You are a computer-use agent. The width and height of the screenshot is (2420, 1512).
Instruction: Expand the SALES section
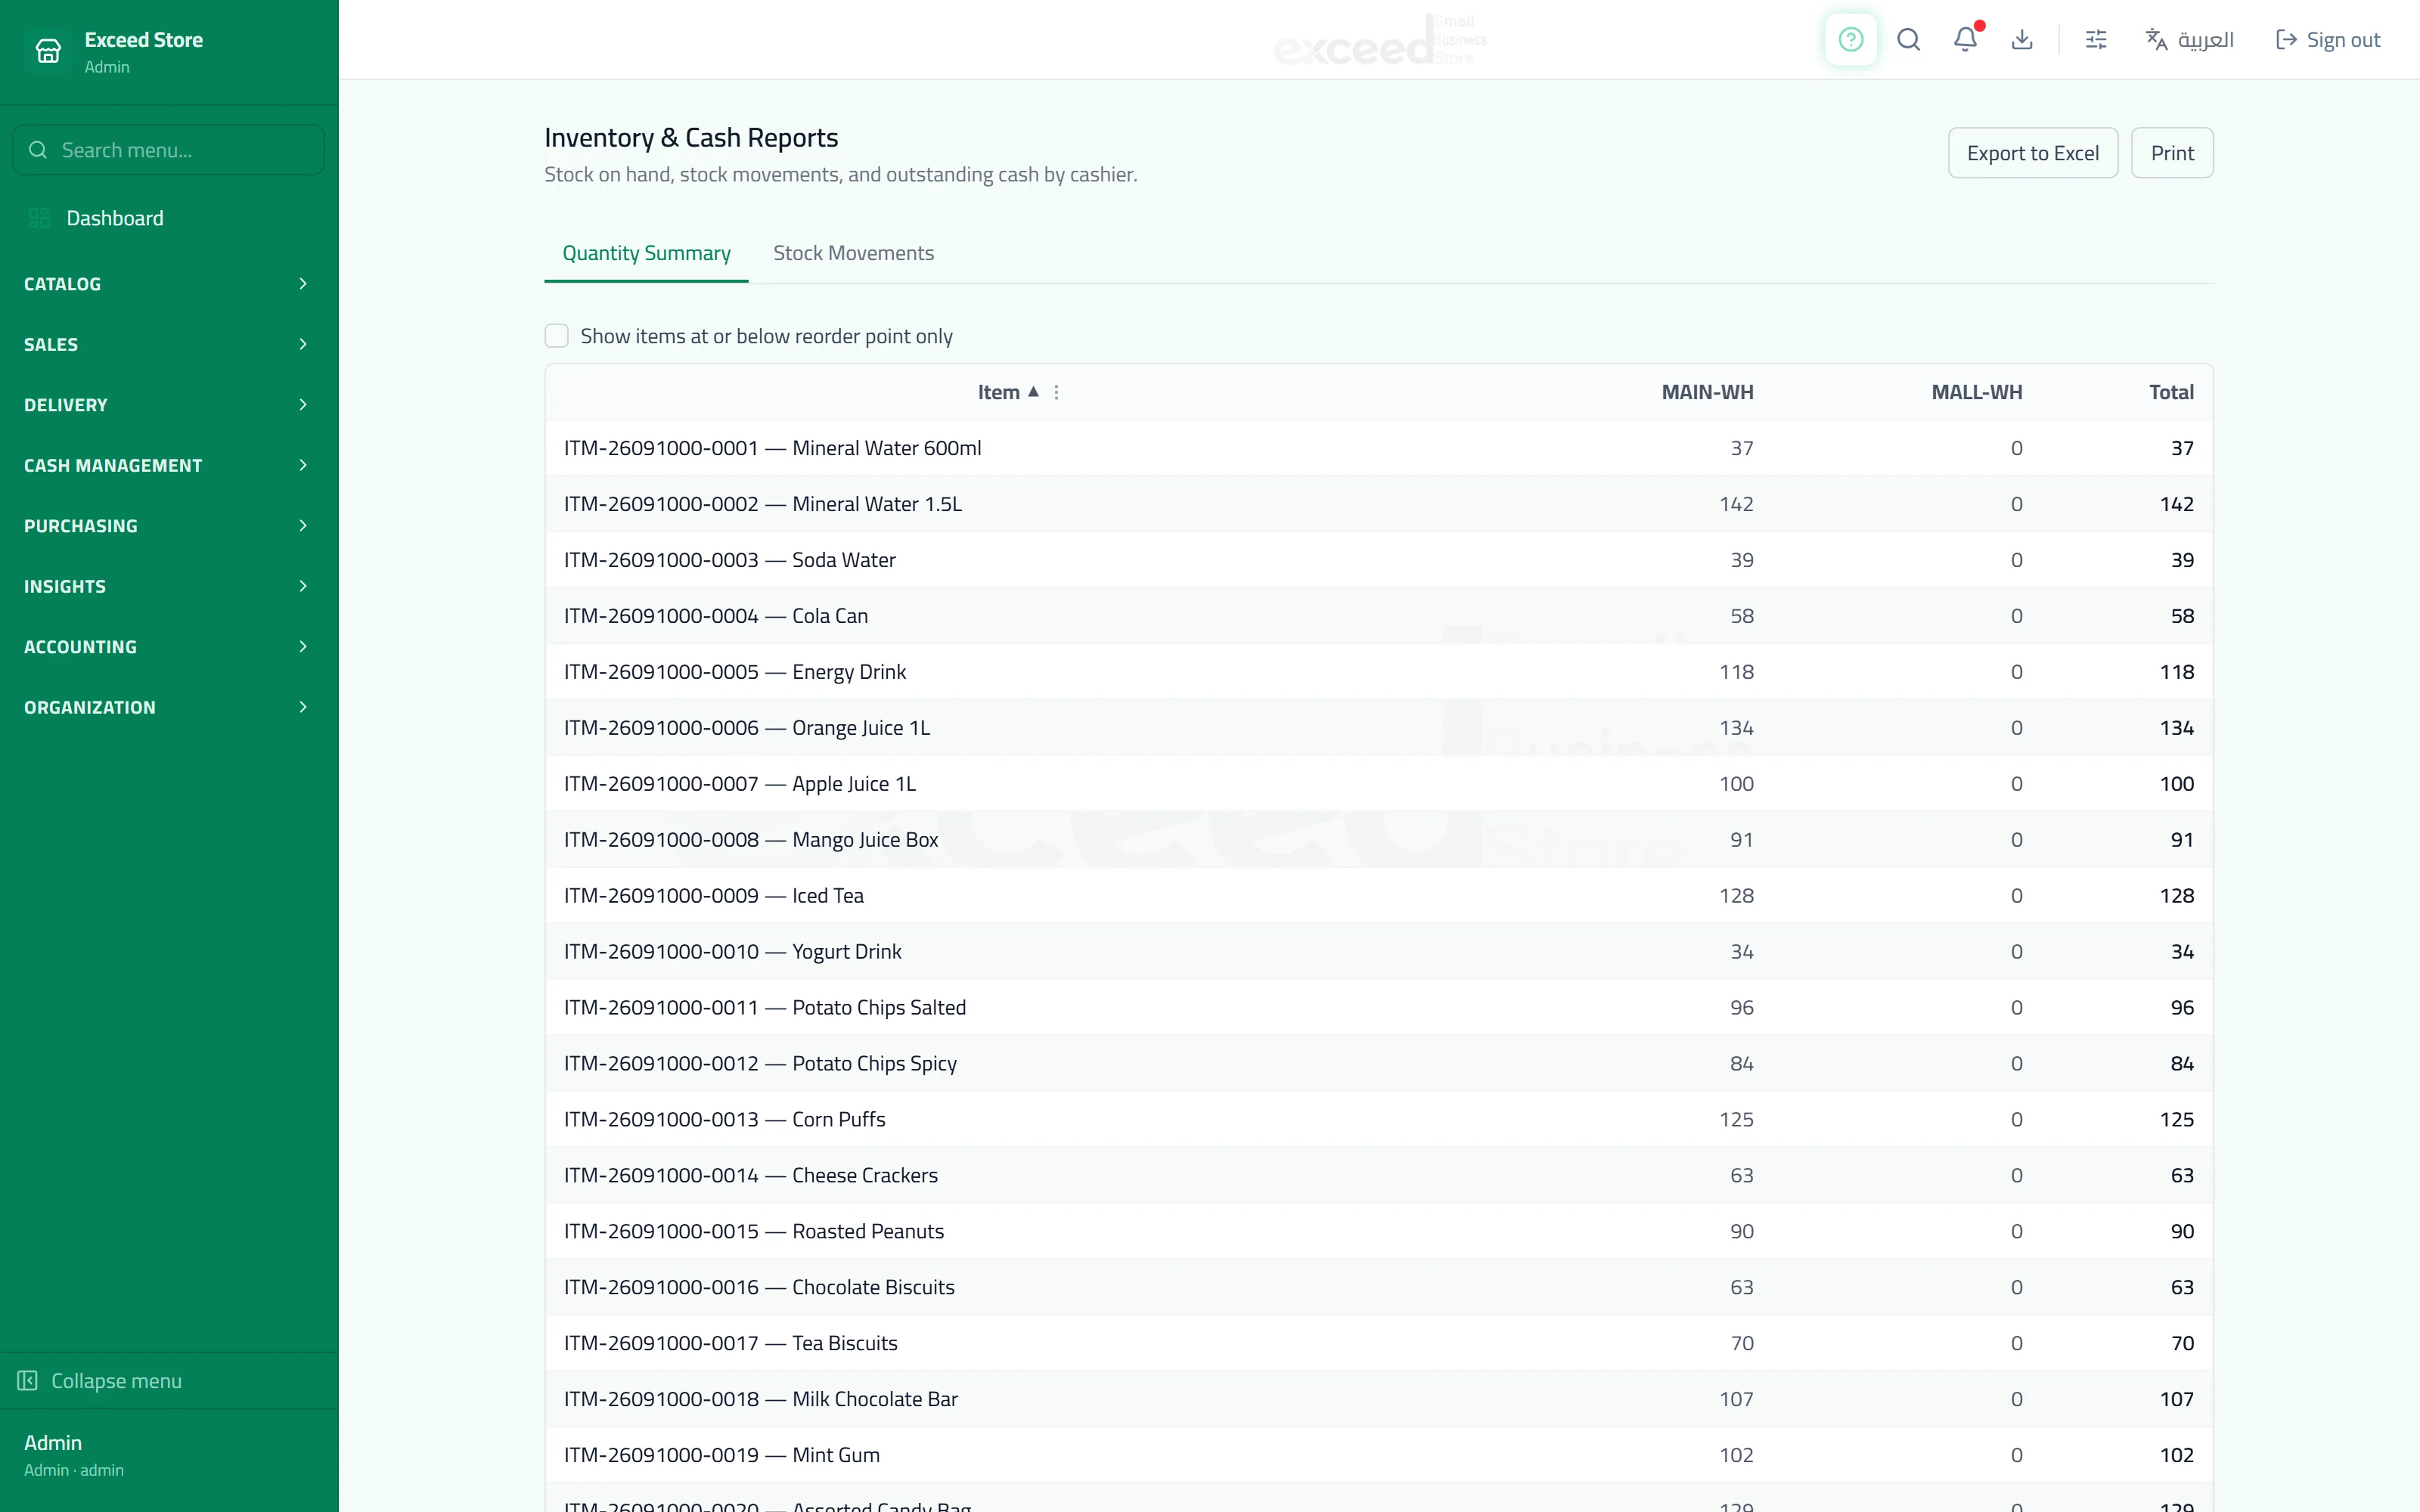click(169, 344)
